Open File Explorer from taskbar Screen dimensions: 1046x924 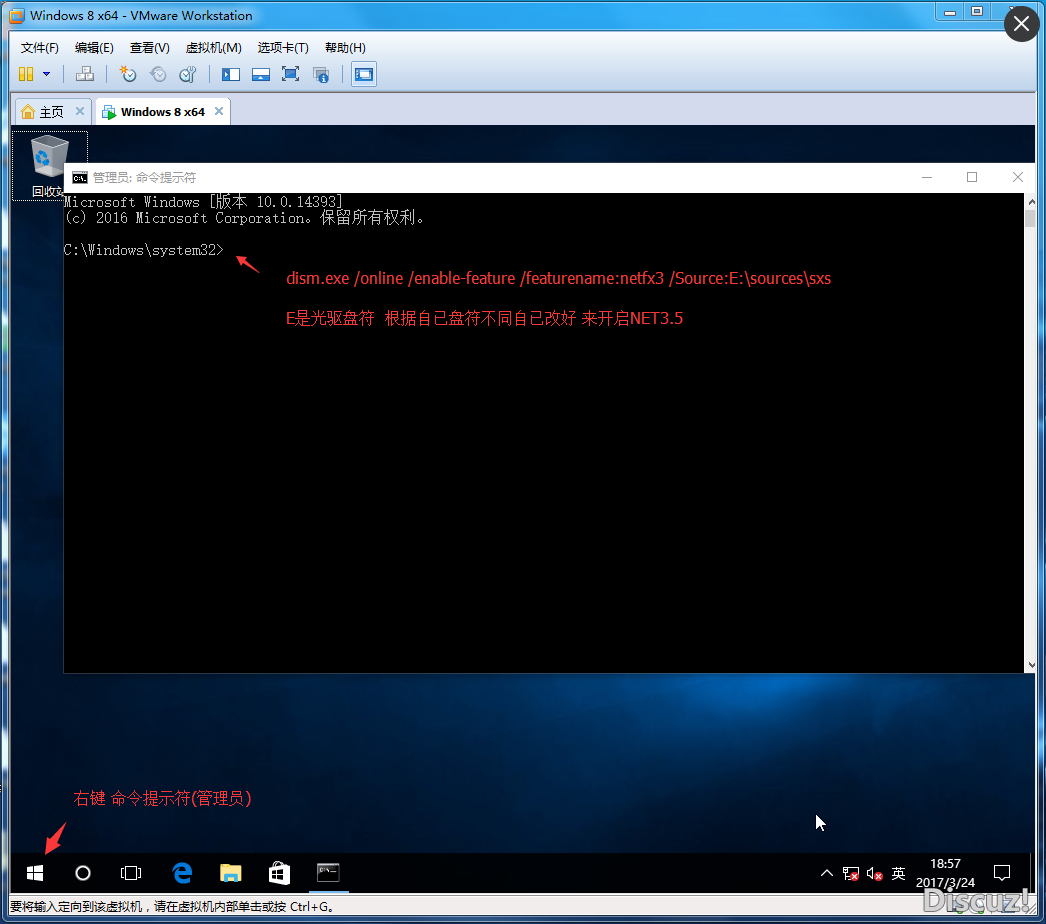coord(231,873)
